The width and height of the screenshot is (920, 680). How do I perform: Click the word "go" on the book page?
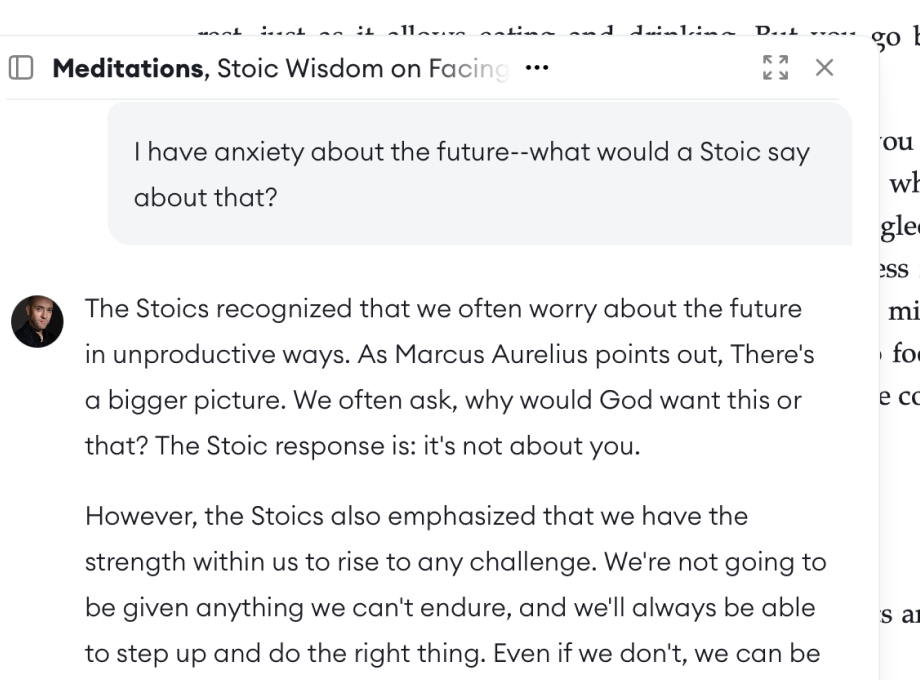coord(886,38)
